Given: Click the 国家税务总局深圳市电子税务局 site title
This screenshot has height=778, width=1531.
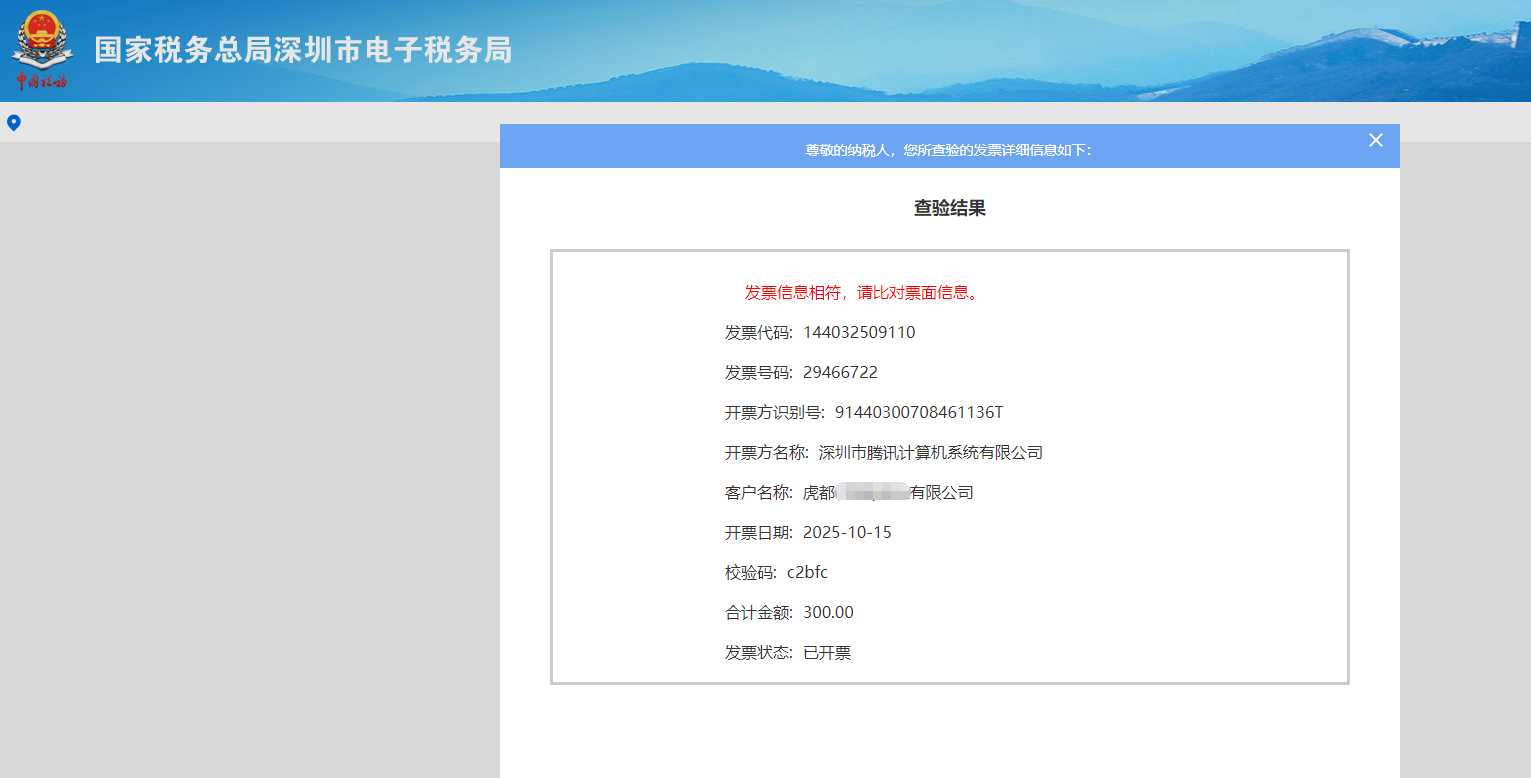Looking at the screenshot, I should [x=303, y=50].
